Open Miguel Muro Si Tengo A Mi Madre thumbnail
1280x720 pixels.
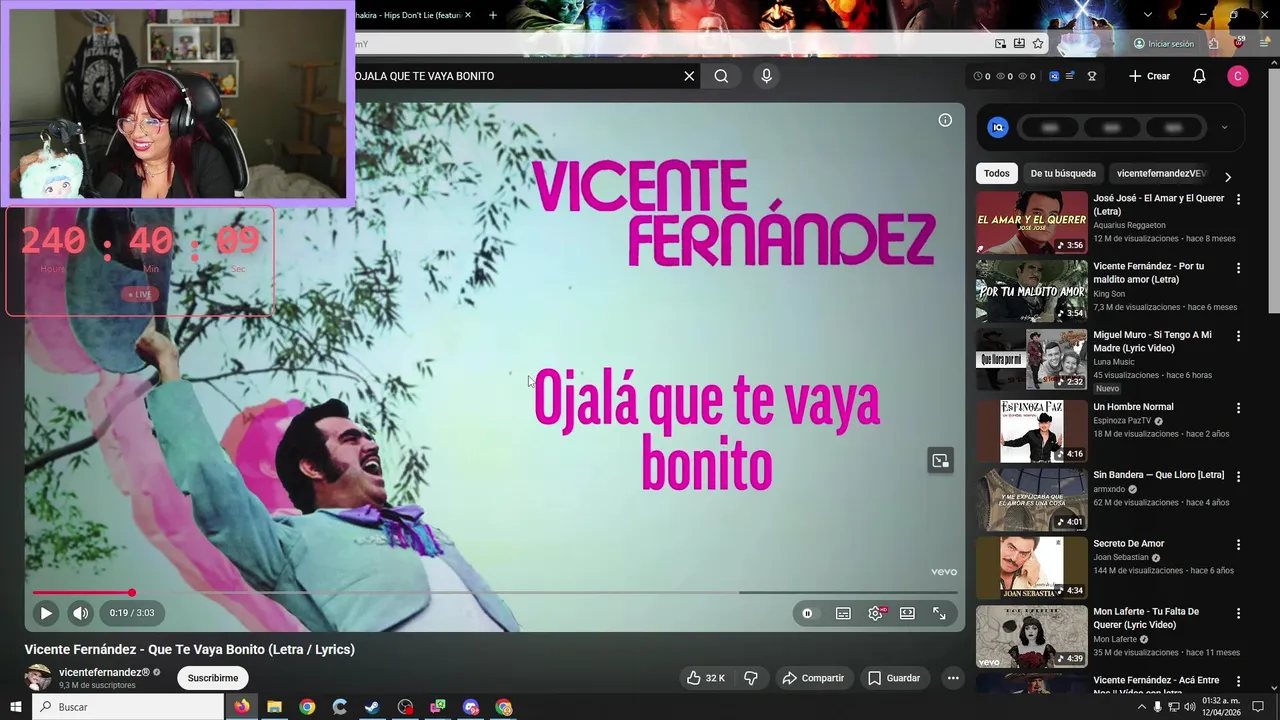click(x=1031, y=359)
